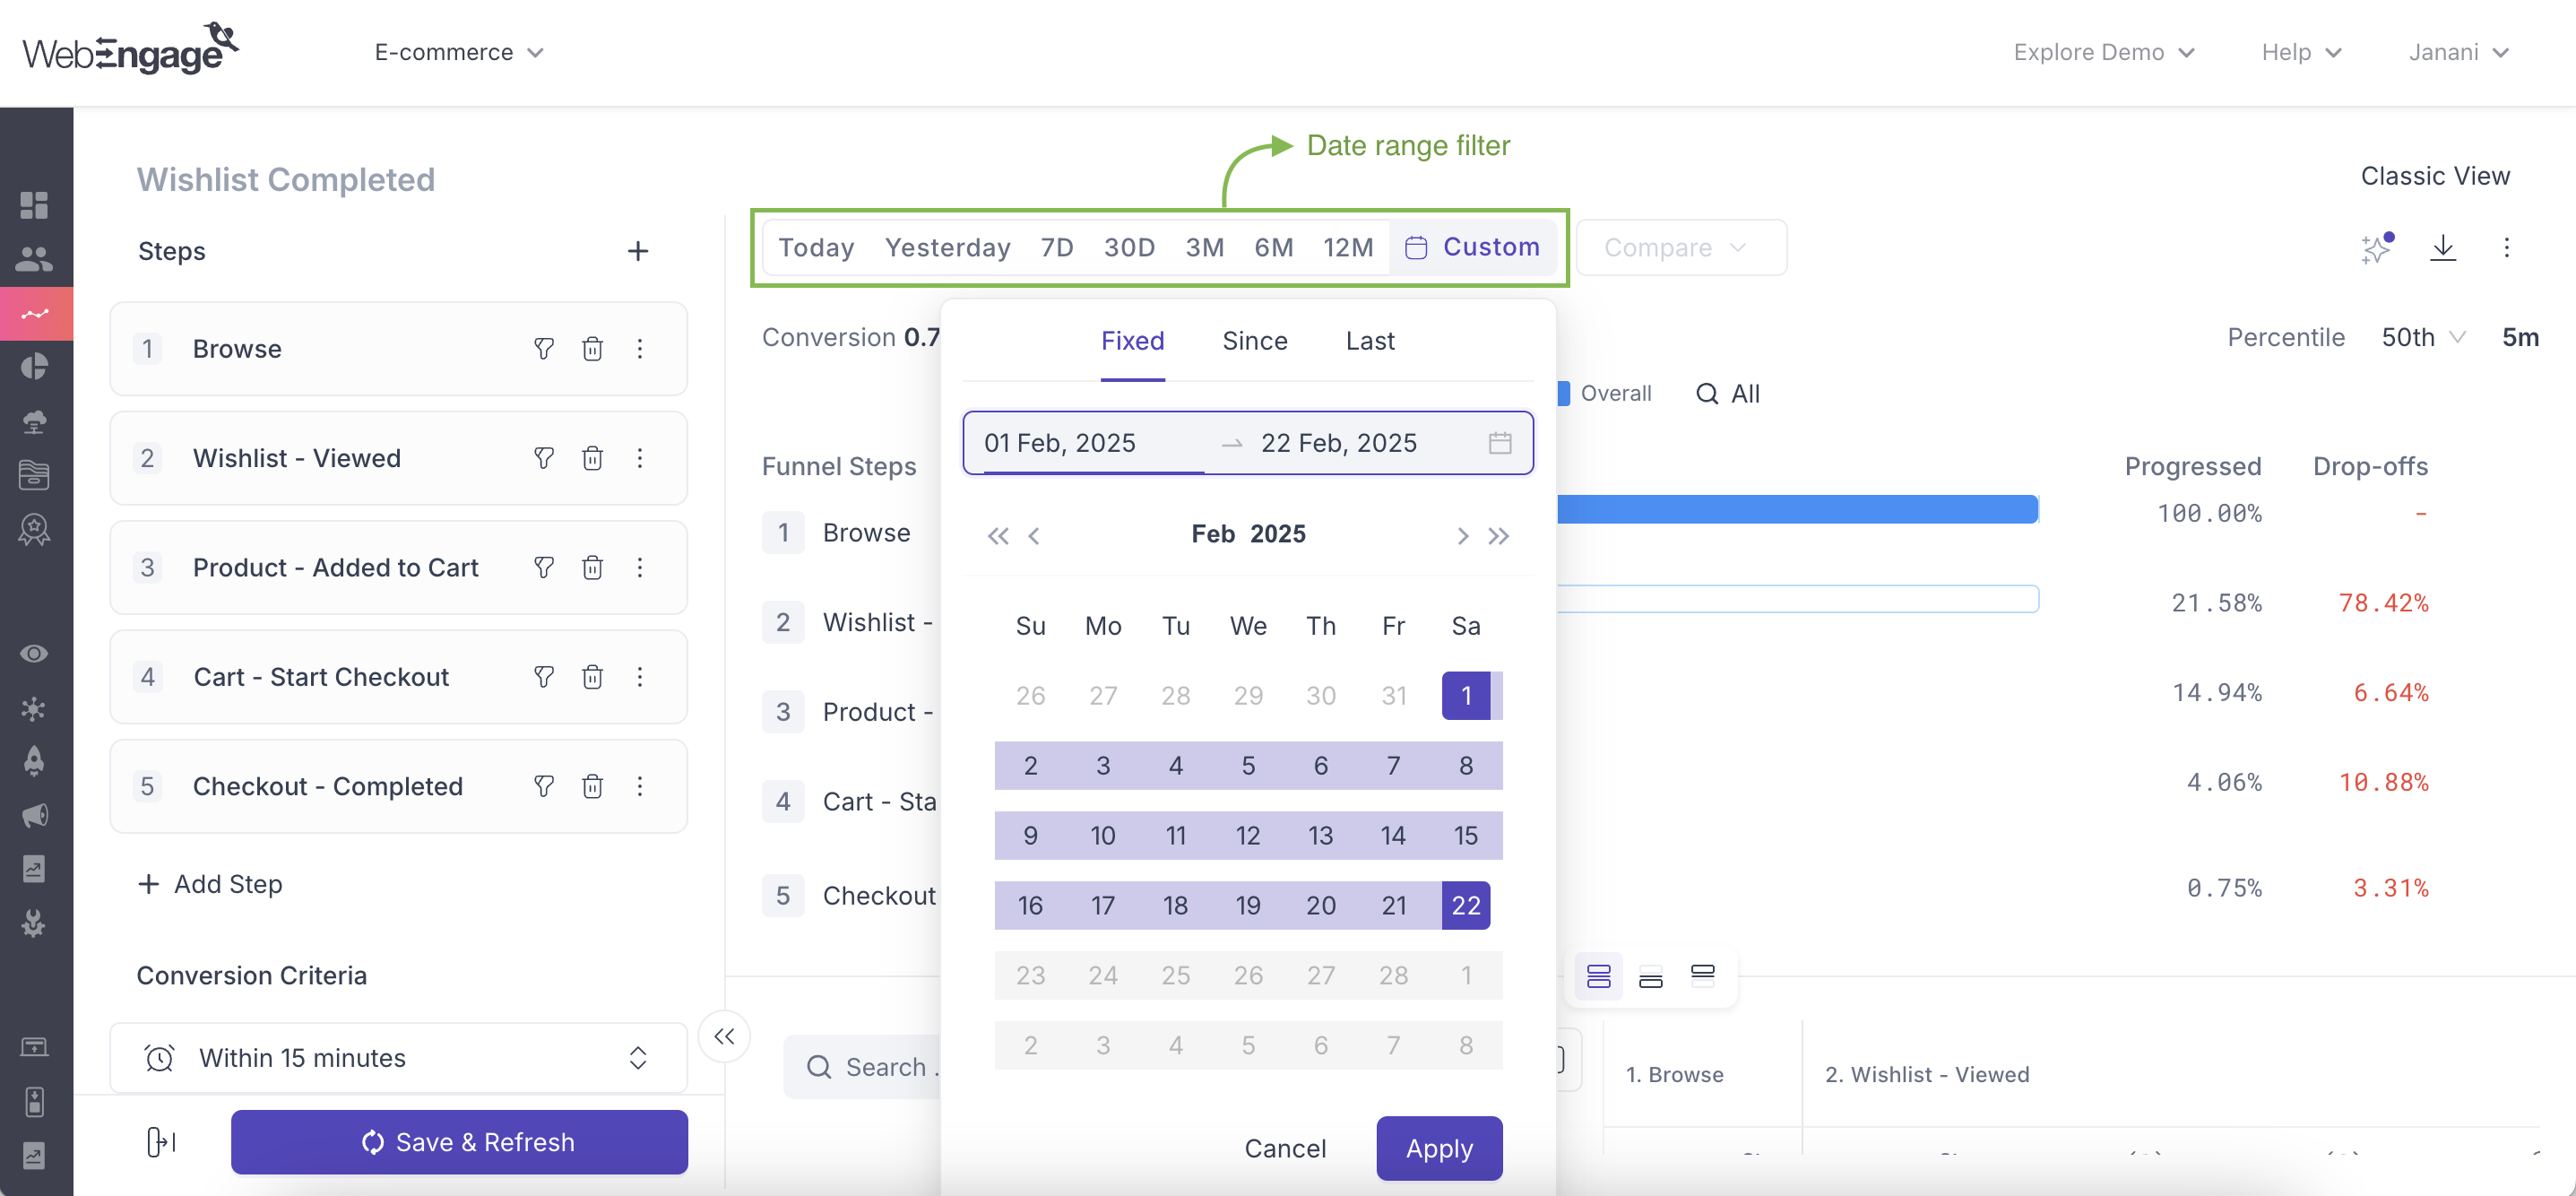Select the Yesterday date range
This screenshot has height=1196, width=2576.
coord(947,248)
